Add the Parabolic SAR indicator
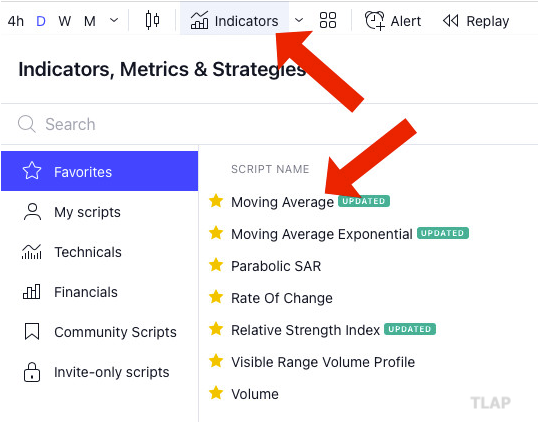This screenshot has width=538, height=422. (x=276, y=266)
